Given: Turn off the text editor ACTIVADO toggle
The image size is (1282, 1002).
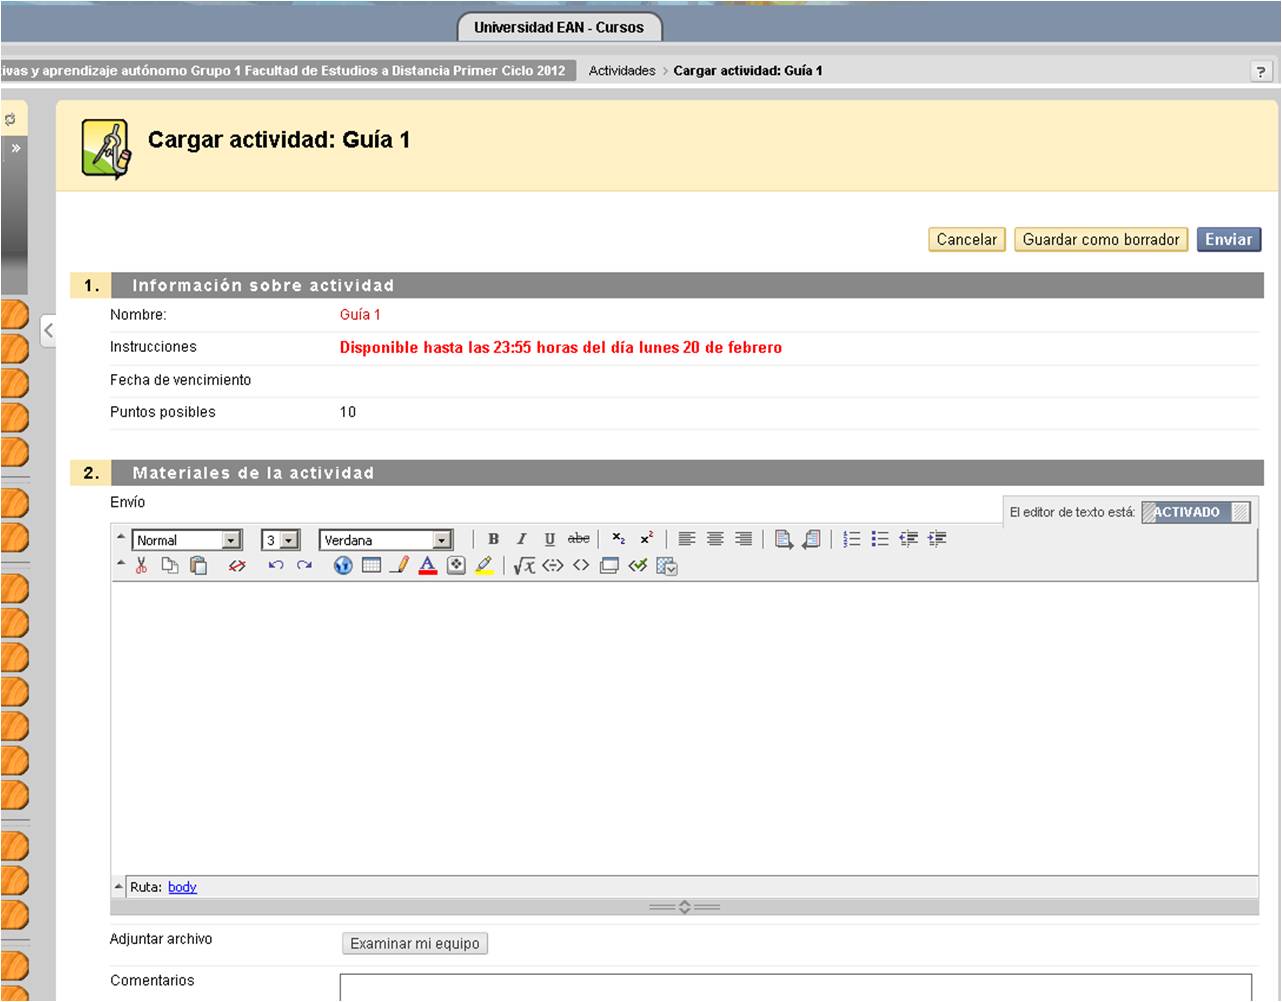Looking at the screenshot, I should [x=1196, y=512].
